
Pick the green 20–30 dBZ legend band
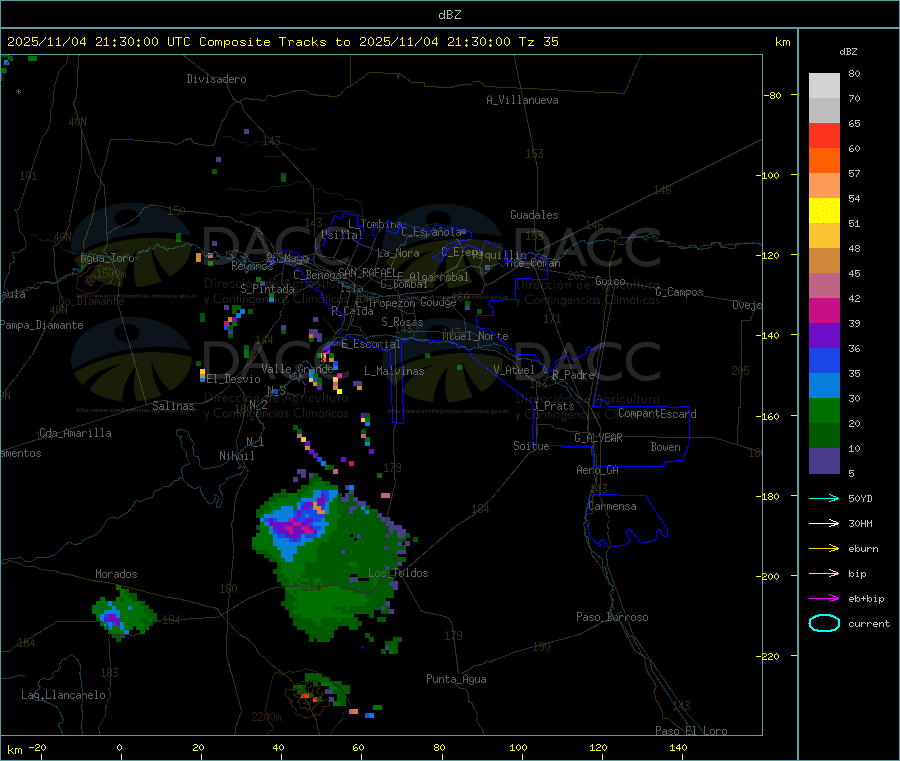pos(824,410)
